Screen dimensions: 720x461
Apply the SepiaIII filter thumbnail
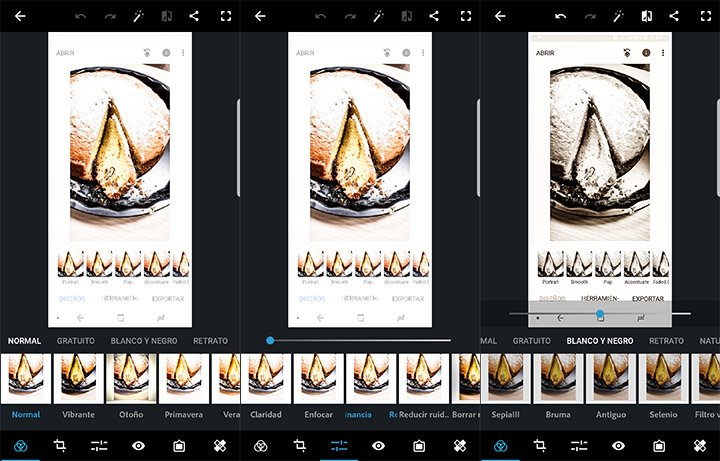click(506, 378)
